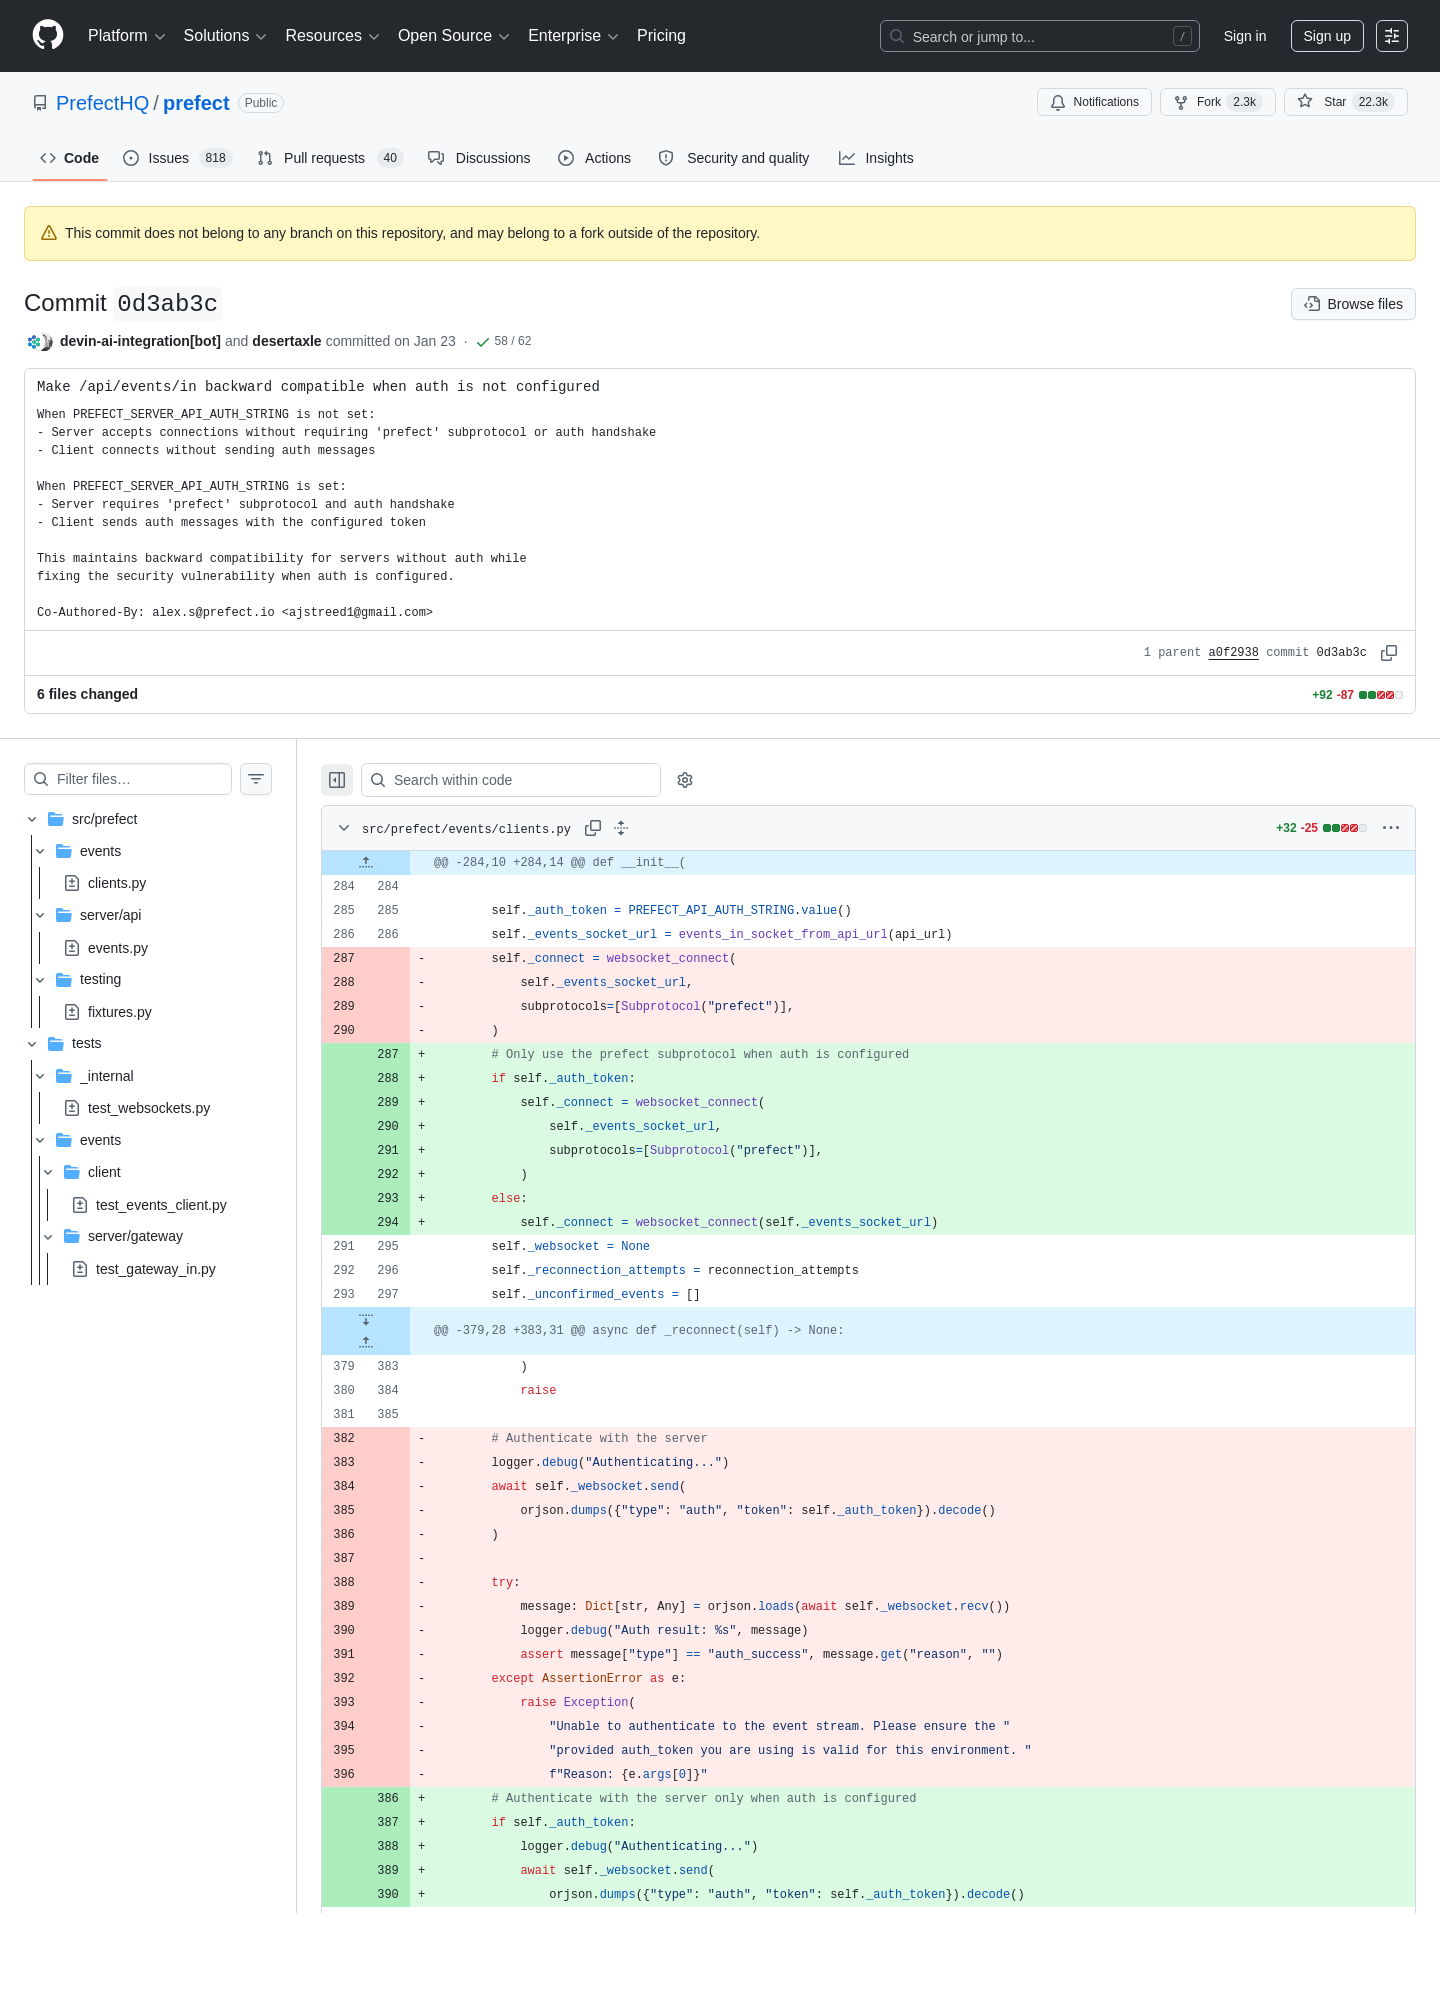This screenshot has width=1440, height=2000.
Task: Open the global navigation settings icon
Action: click(1392, 36)
